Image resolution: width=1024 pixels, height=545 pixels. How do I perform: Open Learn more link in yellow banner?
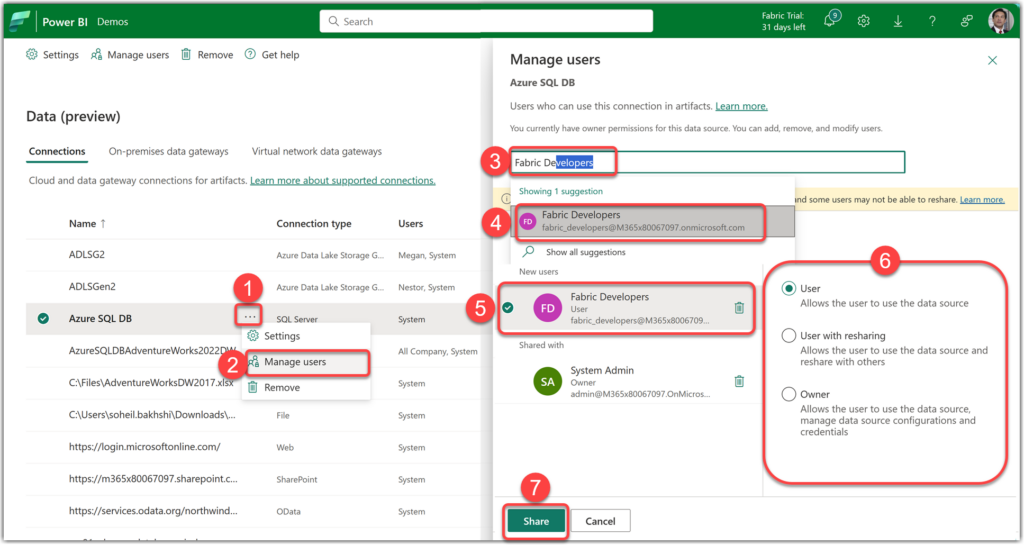click(982, 200)
